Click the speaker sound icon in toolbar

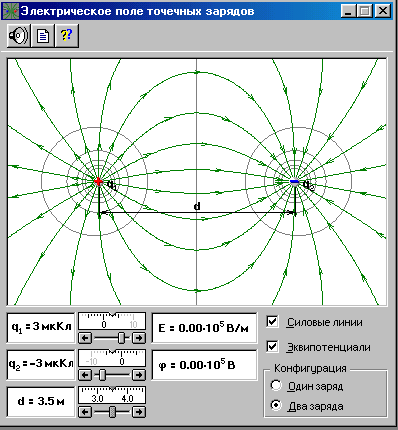point(19,35)
